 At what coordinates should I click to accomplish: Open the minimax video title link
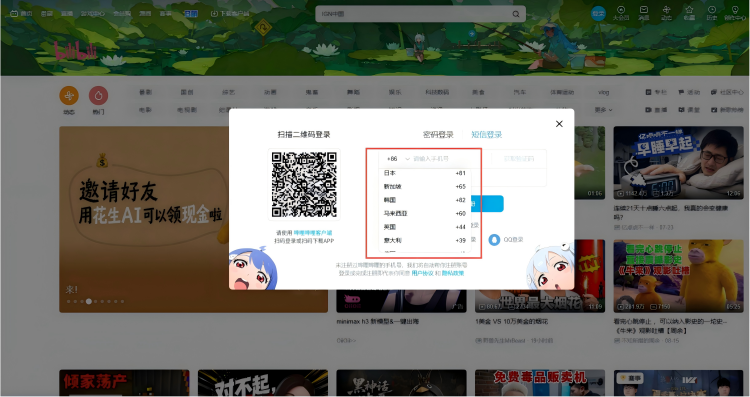click(377, 321)
